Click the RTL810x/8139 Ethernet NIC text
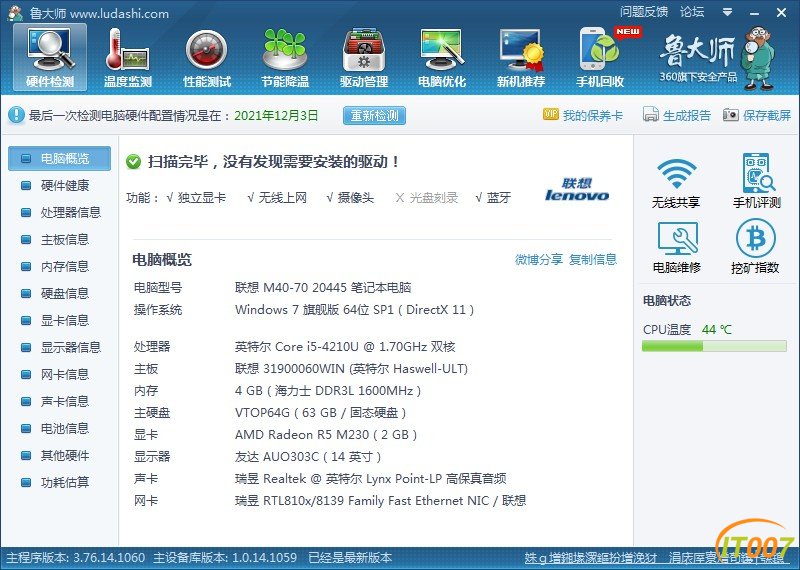The height and width of the screenshot is (570, 800). click(x=380, y=501)
